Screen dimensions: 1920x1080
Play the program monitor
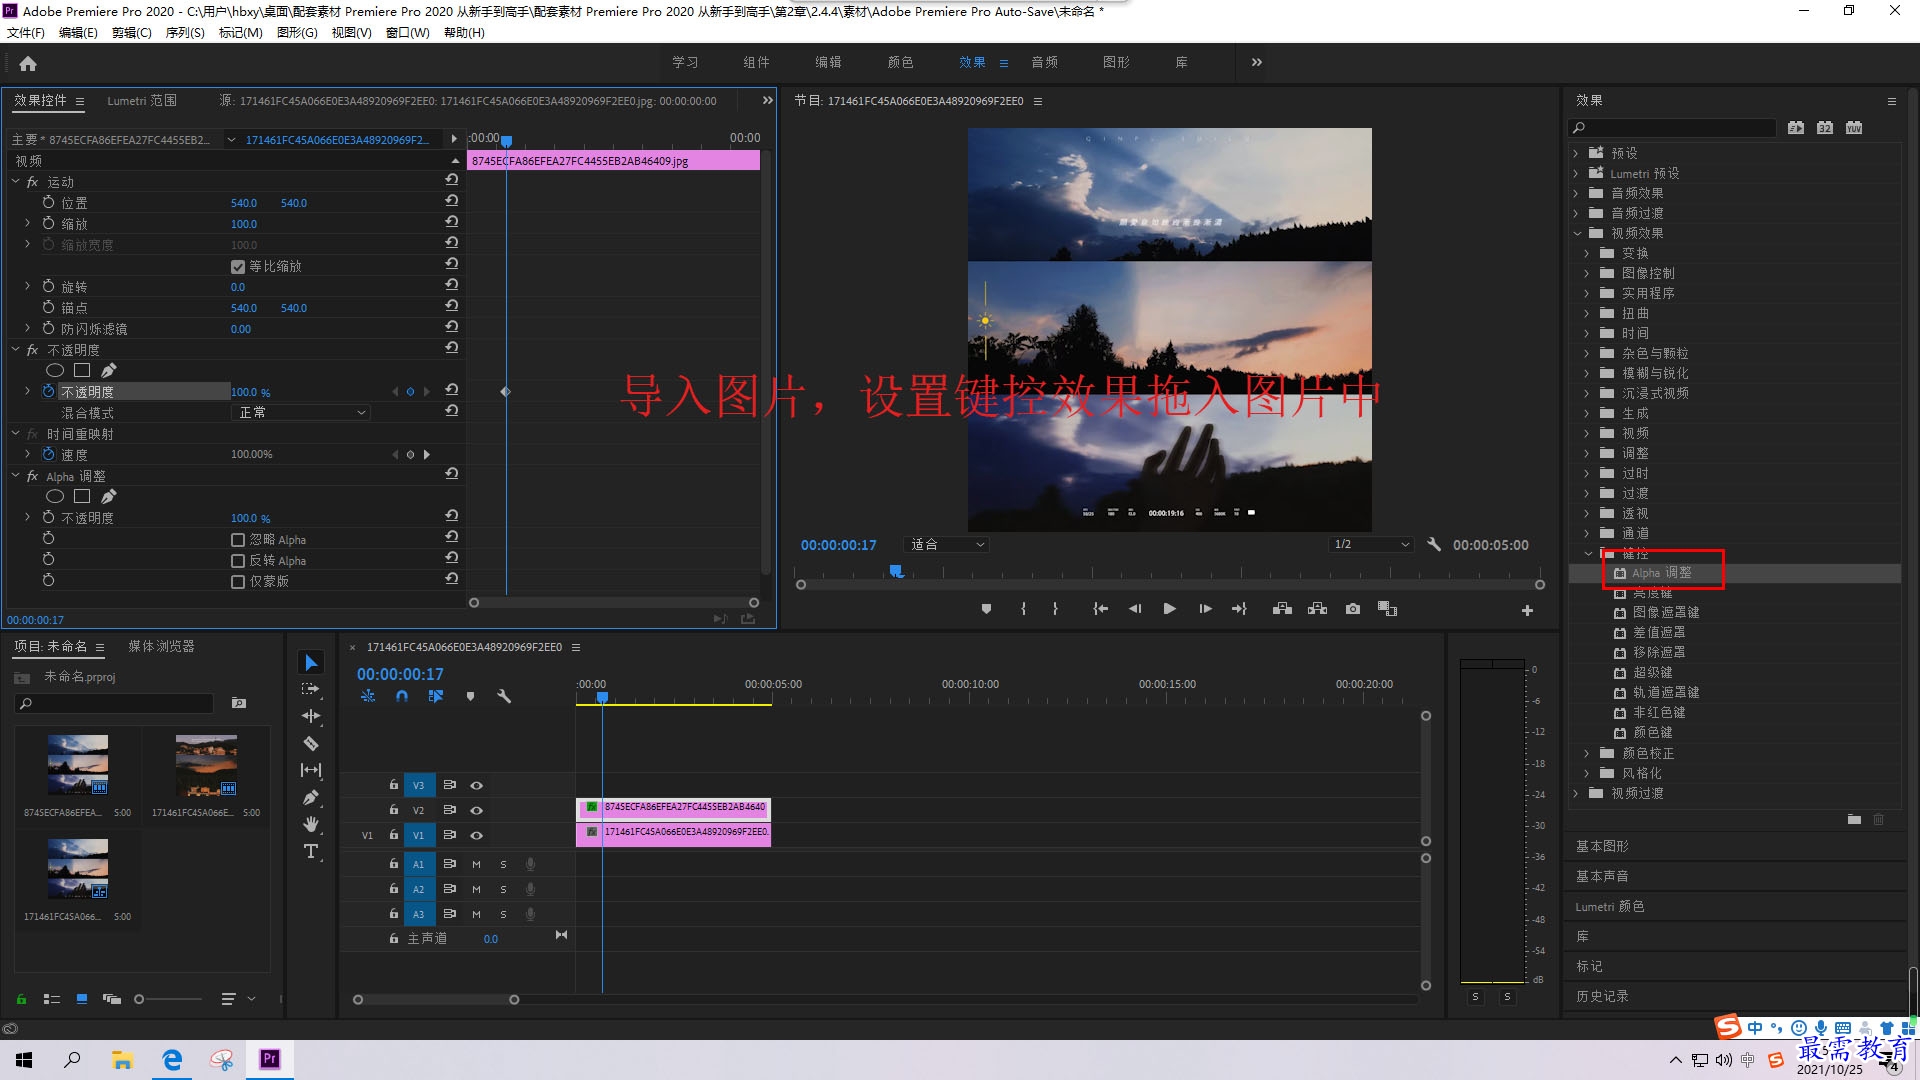pyautogui.click(x=1169, y=609)
